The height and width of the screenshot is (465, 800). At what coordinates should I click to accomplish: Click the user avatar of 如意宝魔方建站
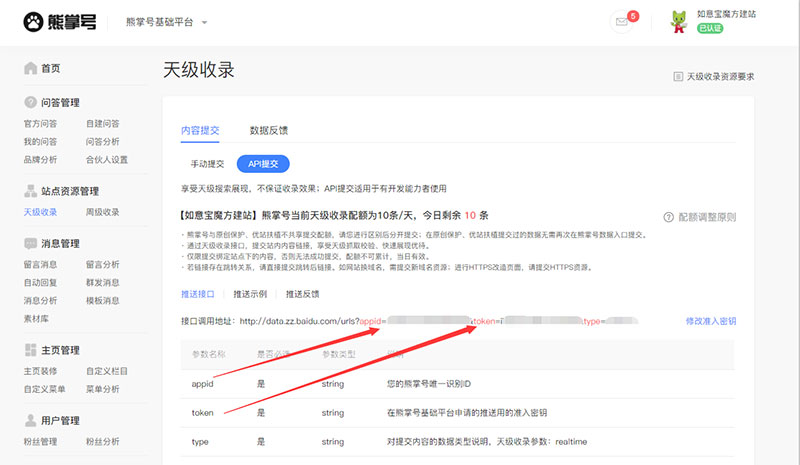point(678,22)
